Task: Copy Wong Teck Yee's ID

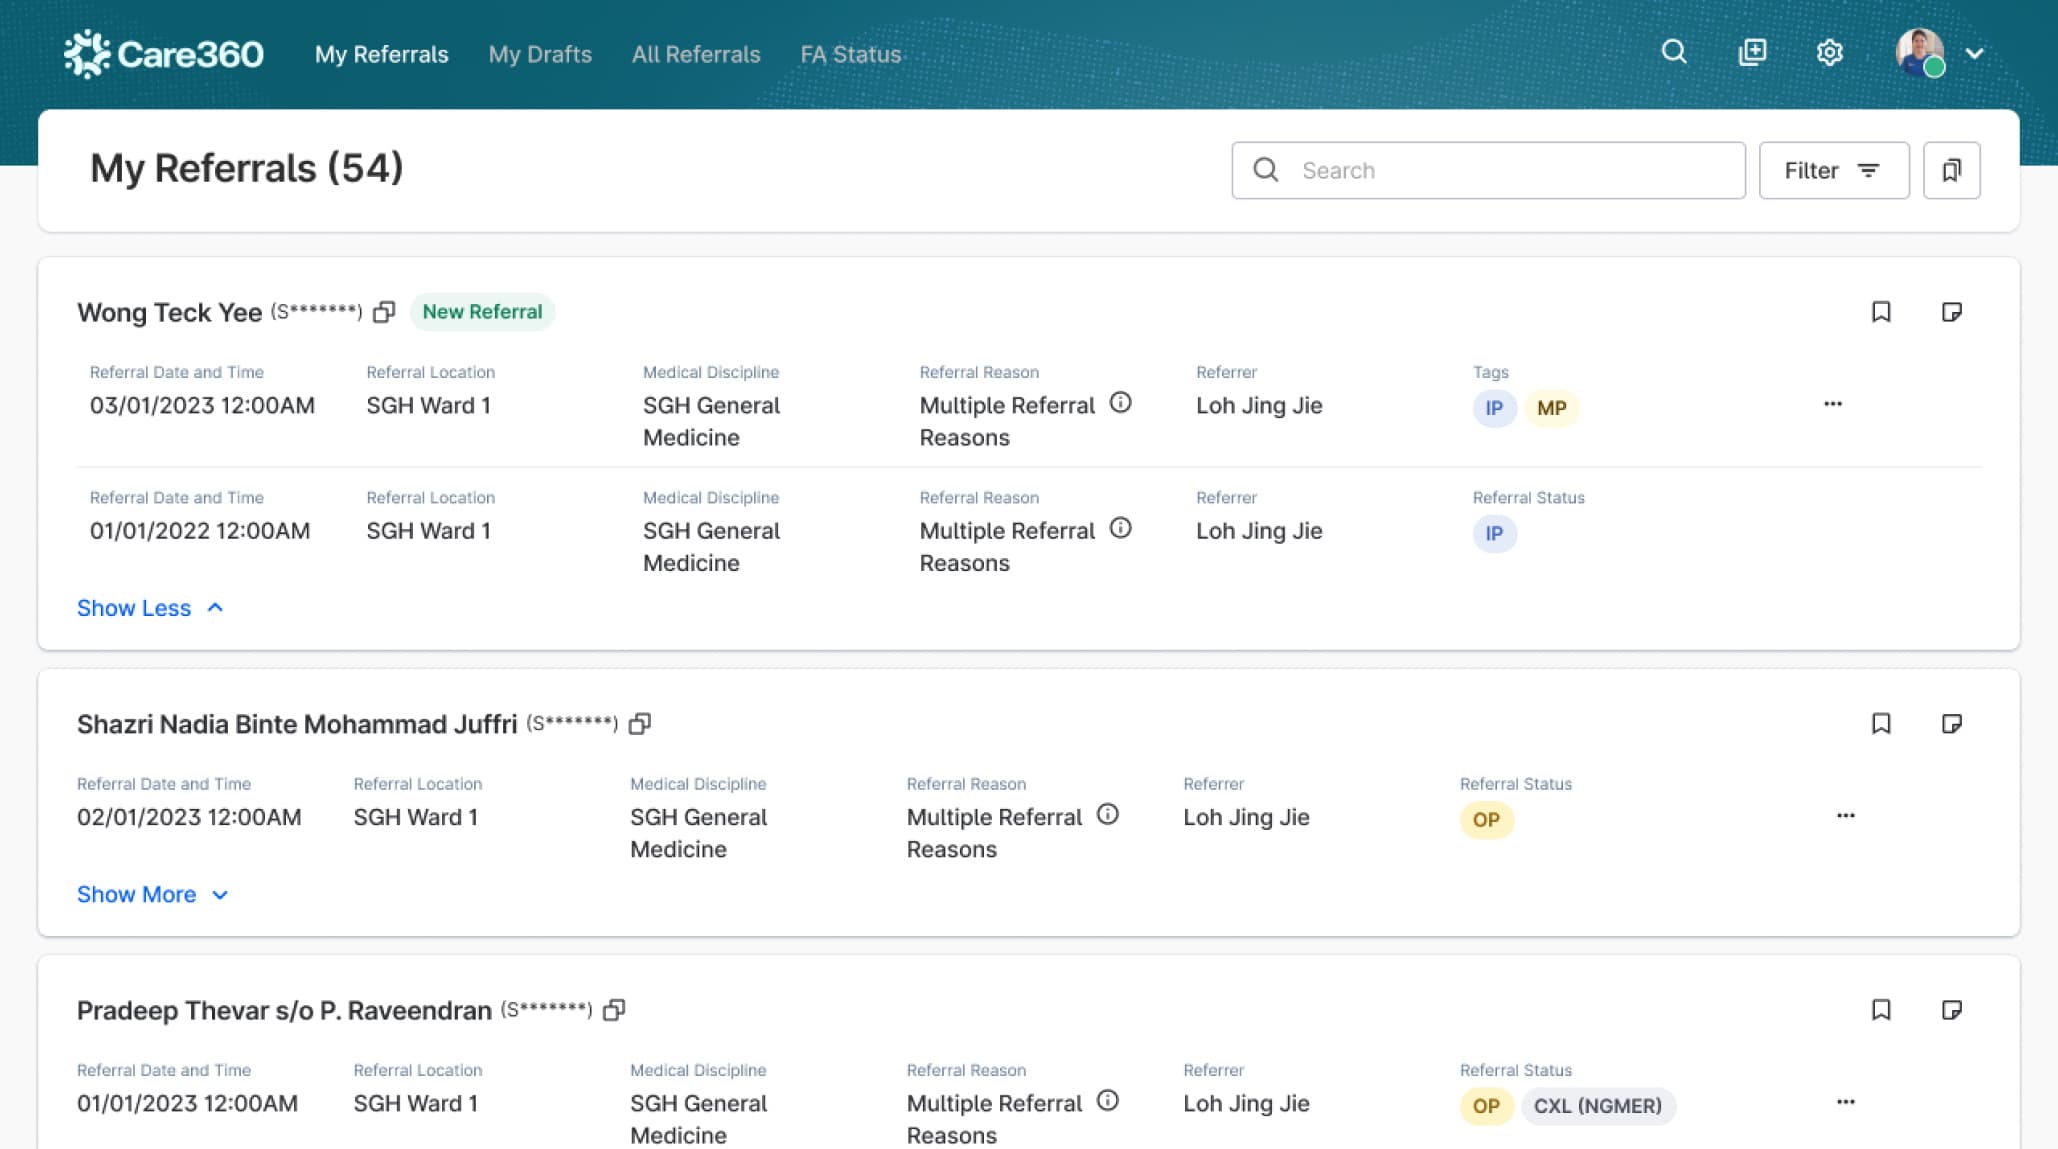Action: (384, 312)
